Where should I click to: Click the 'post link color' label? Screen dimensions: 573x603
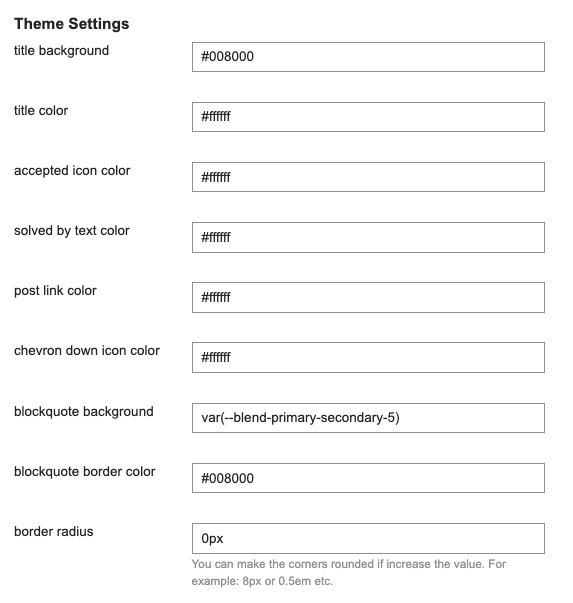tap(55, 291)
